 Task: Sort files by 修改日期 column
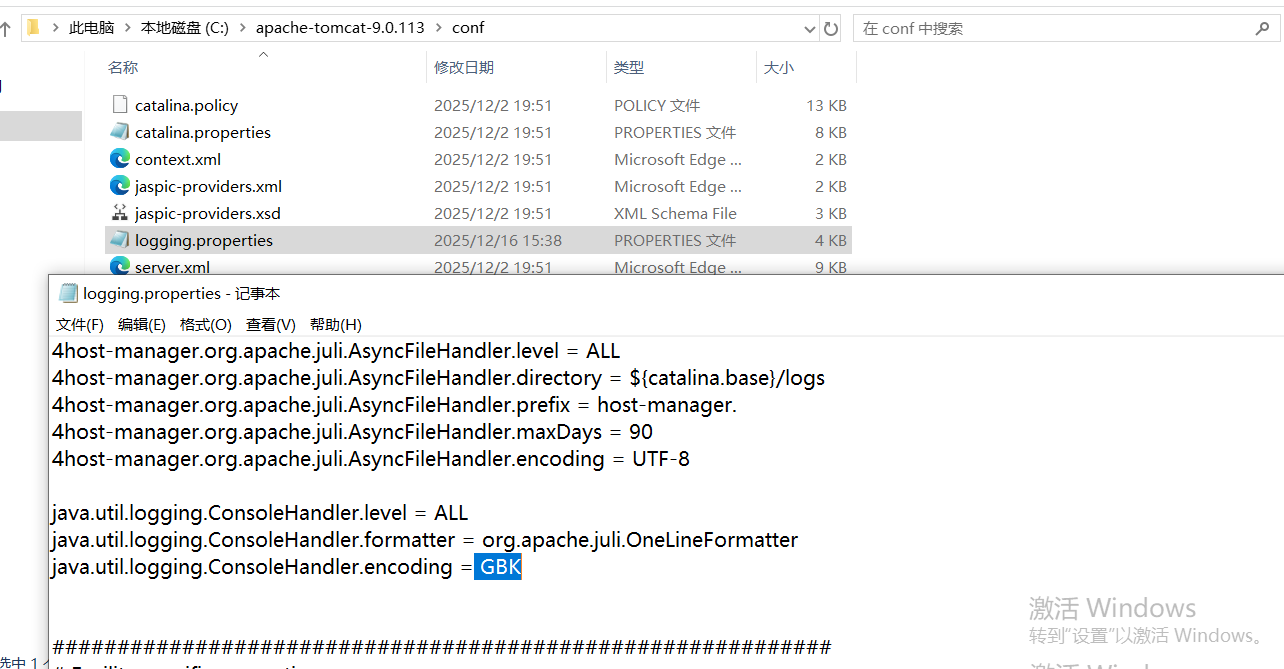[x=464, y=68]
